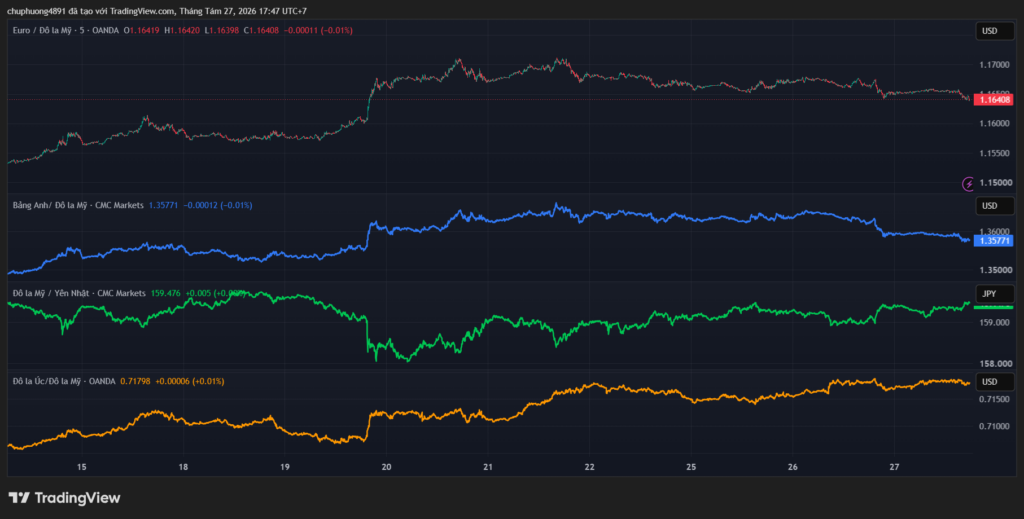Open USD currency selector in Đô la Úc pane

click(995, 381)
